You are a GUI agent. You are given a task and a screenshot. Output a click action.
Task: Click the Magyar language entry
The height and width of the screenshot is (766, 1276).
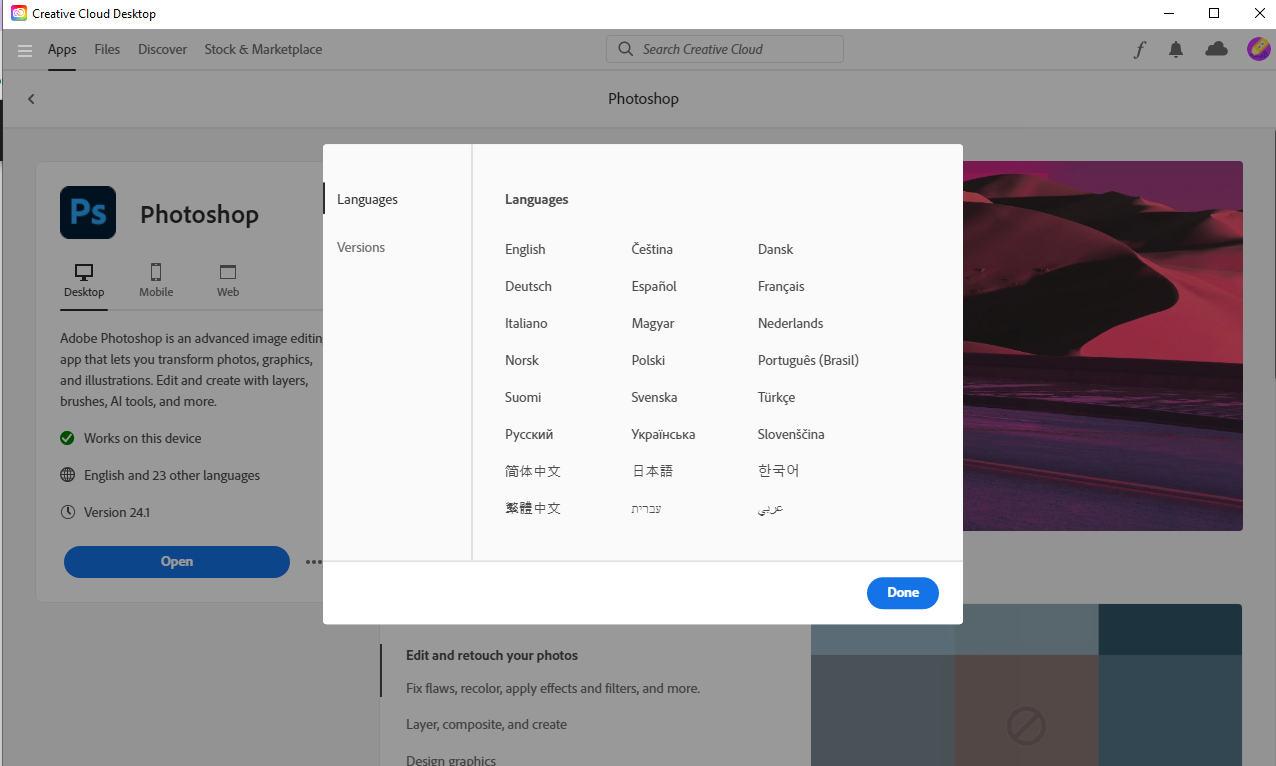(653, 323)
